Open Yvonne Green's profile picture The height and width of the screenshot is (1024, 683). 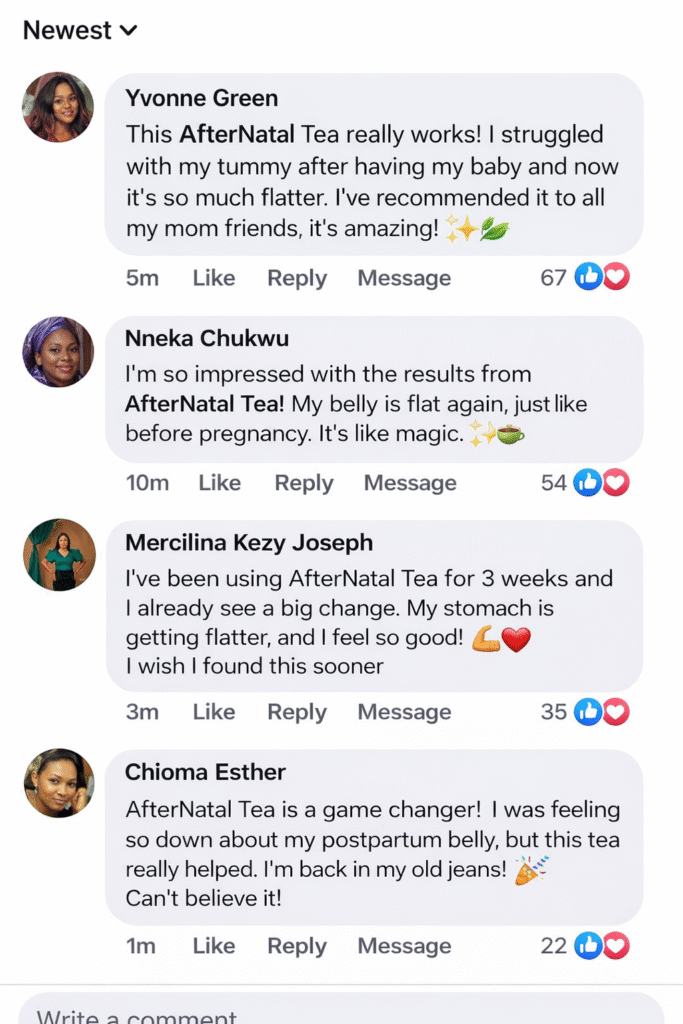[x=58, y=107]
